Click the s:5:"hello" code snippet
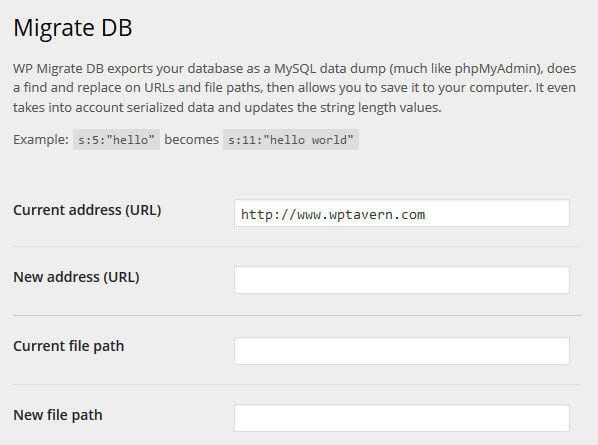Screen dimensions: 598x445 pos(116,140)
